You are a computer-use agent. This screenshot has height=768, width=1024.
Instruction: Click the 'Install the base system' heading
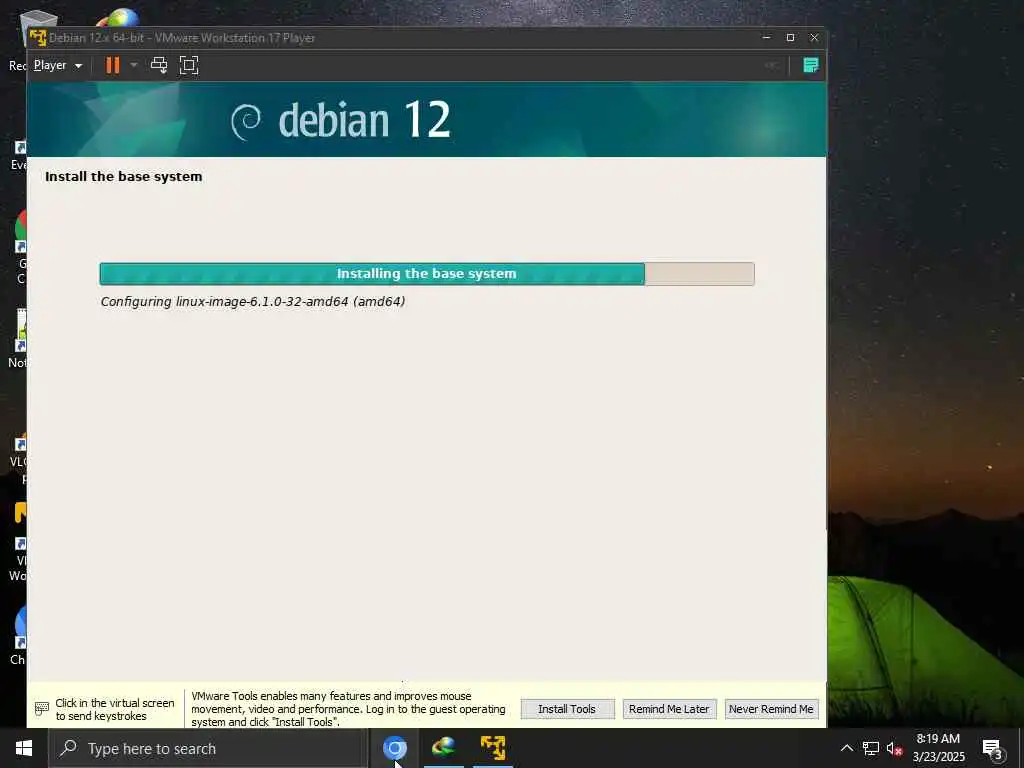click(123, 177)
